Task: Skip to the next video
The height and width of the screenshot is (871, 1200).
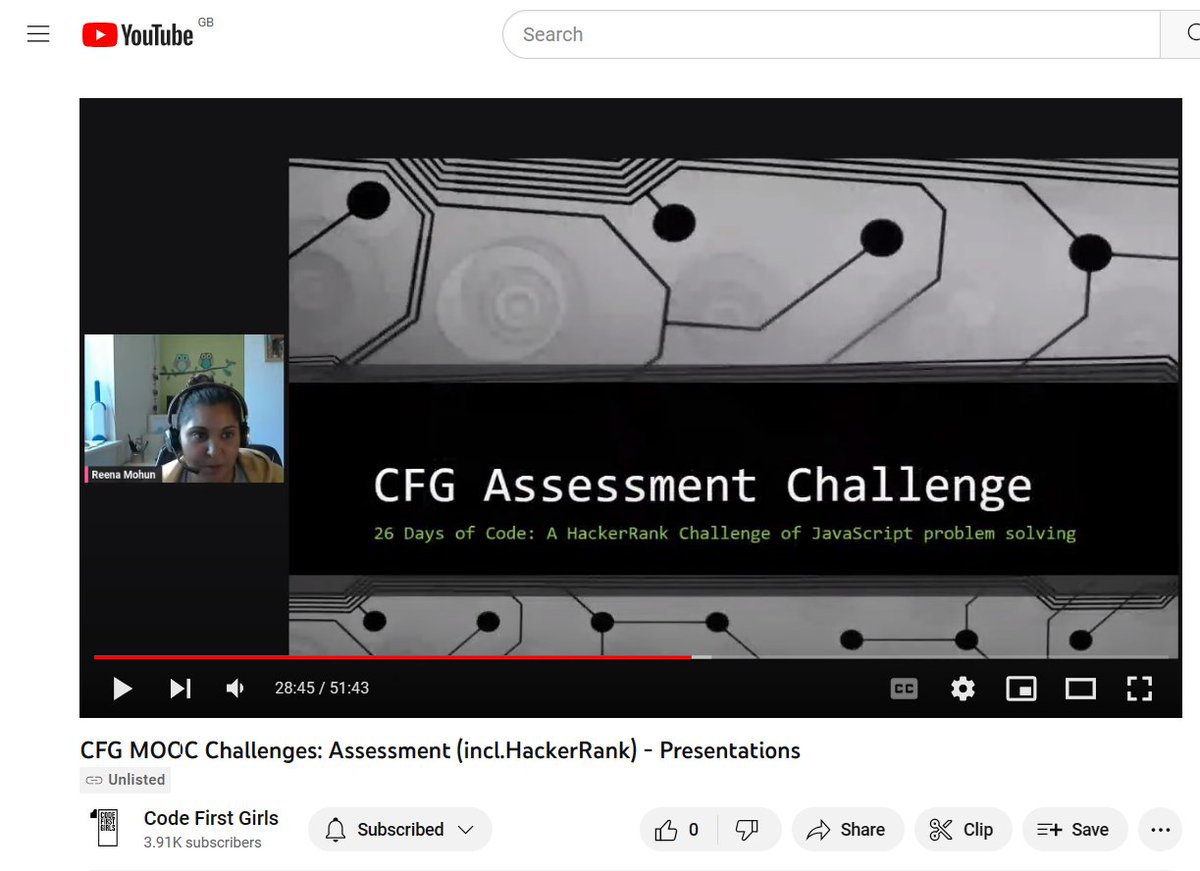Action: pos(180,688)
